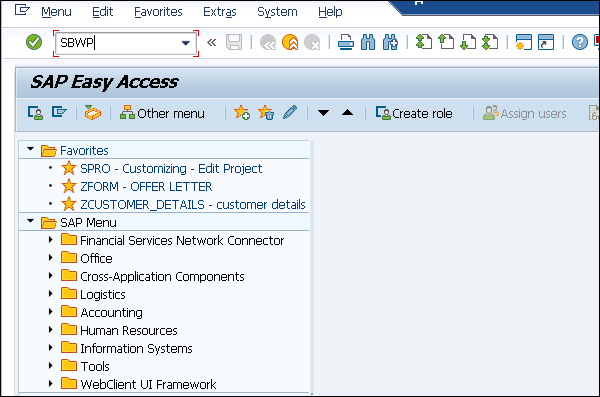600x397 pixels.
Task: Expand the Logistics folder
Action: pyautogui.click(x=51, y=294)
